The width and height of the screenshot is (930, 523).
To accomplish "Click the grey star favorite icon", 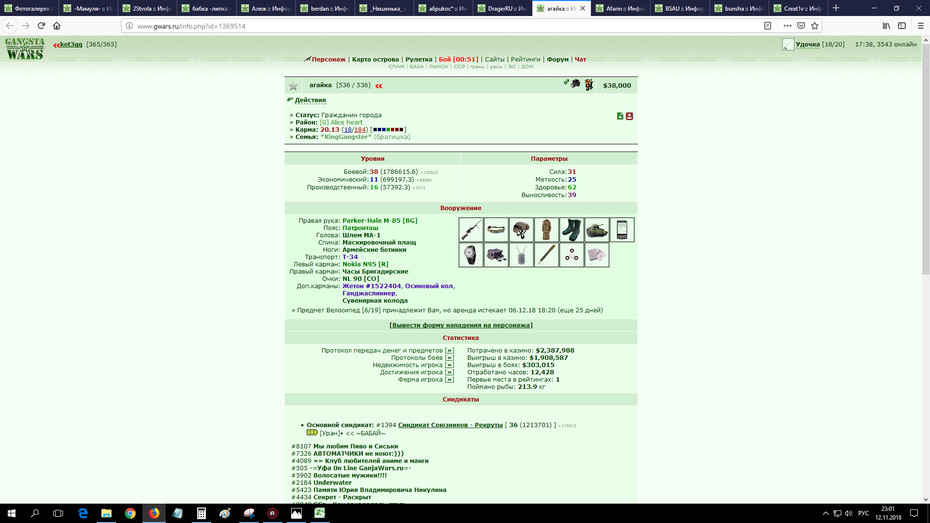I will [293, 86].
